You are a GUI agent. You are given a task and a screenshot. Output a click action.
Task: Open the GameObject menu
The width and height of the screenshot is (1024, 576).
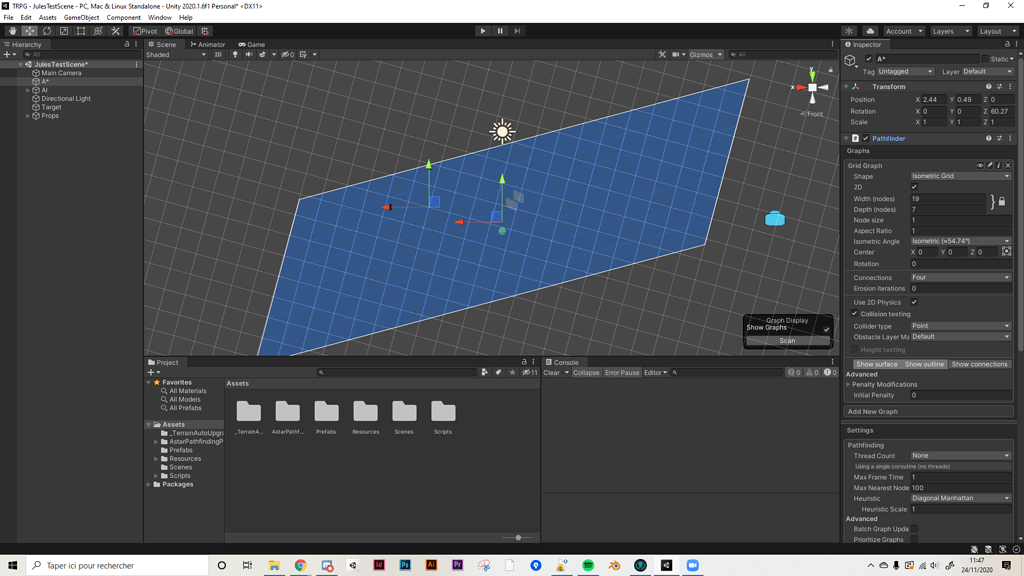pos(81,17)
